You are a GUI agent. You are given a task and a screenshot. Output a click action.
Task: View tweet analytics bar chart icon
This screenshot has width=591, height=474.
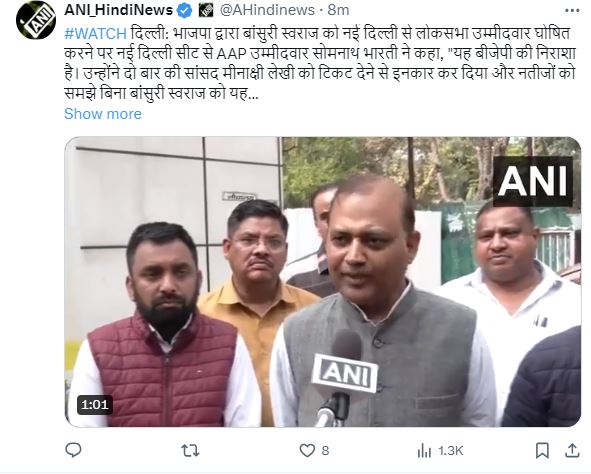(x=424, y=451)
